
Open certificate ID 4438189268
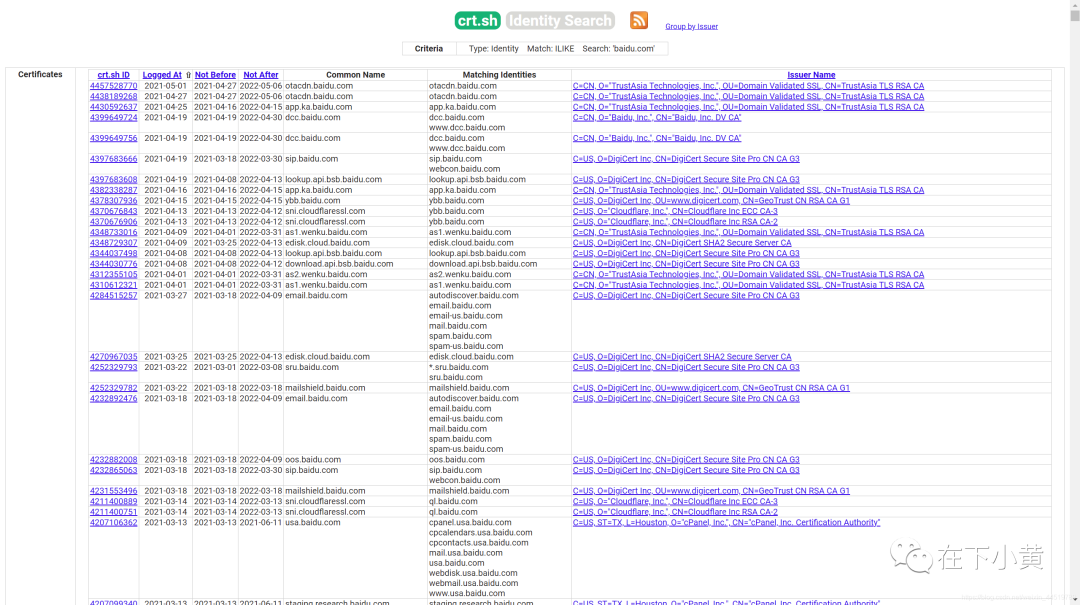pos(113,96)
